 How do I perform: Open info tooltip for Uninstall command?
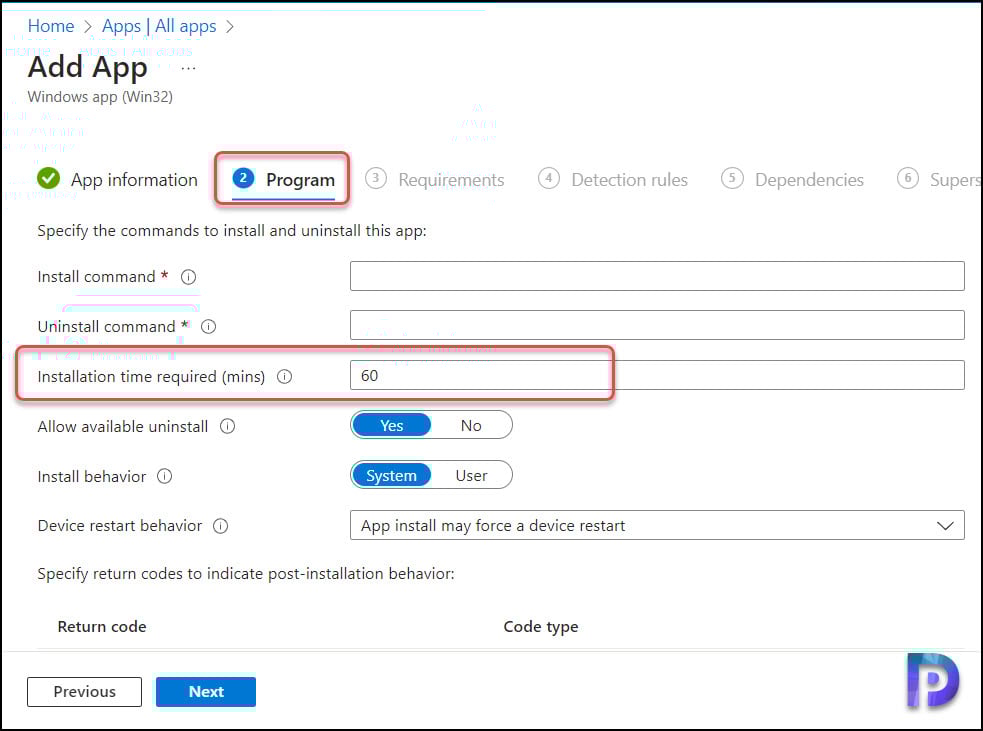(x=208, y=327)
